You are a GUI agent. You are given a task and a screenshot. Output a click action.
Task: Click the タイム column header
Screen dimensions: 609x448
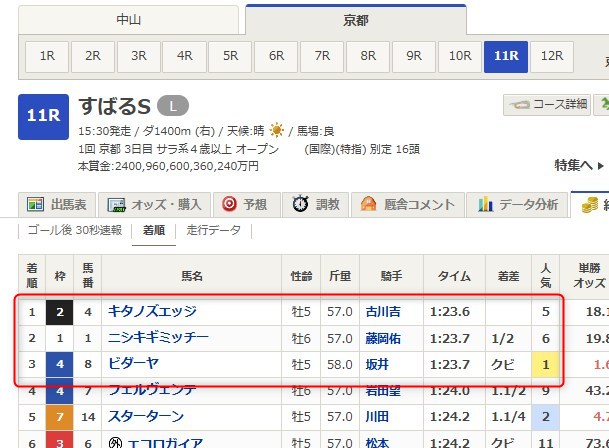click(454, 276)
